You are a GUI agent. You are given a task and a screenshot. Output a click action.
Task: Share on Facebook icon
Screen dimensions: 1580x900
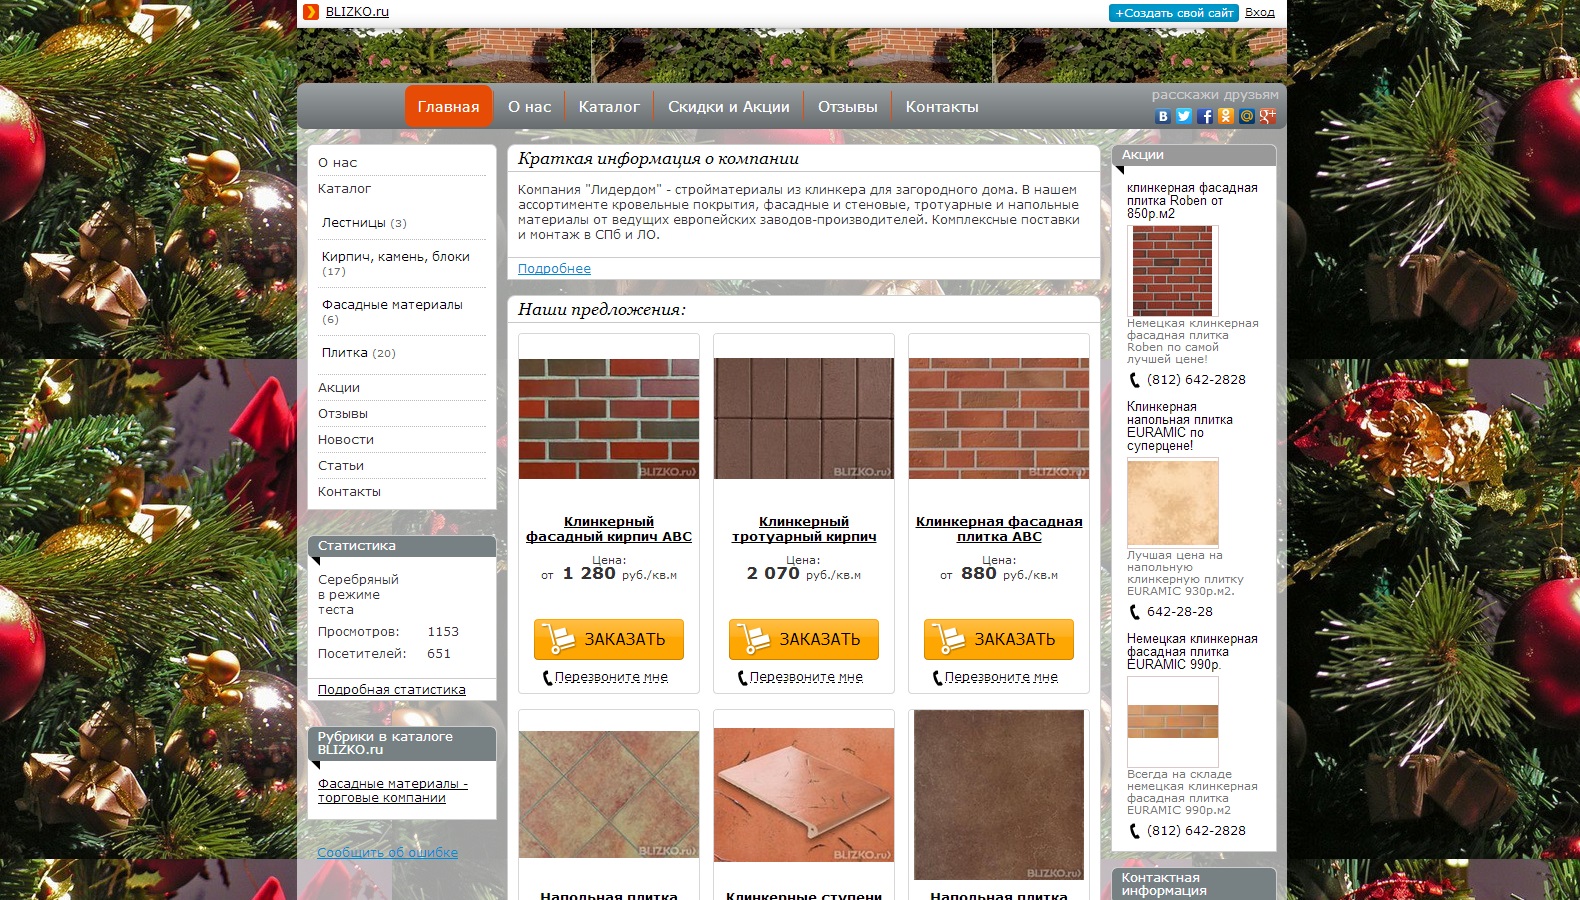[x=1204, y=116]
